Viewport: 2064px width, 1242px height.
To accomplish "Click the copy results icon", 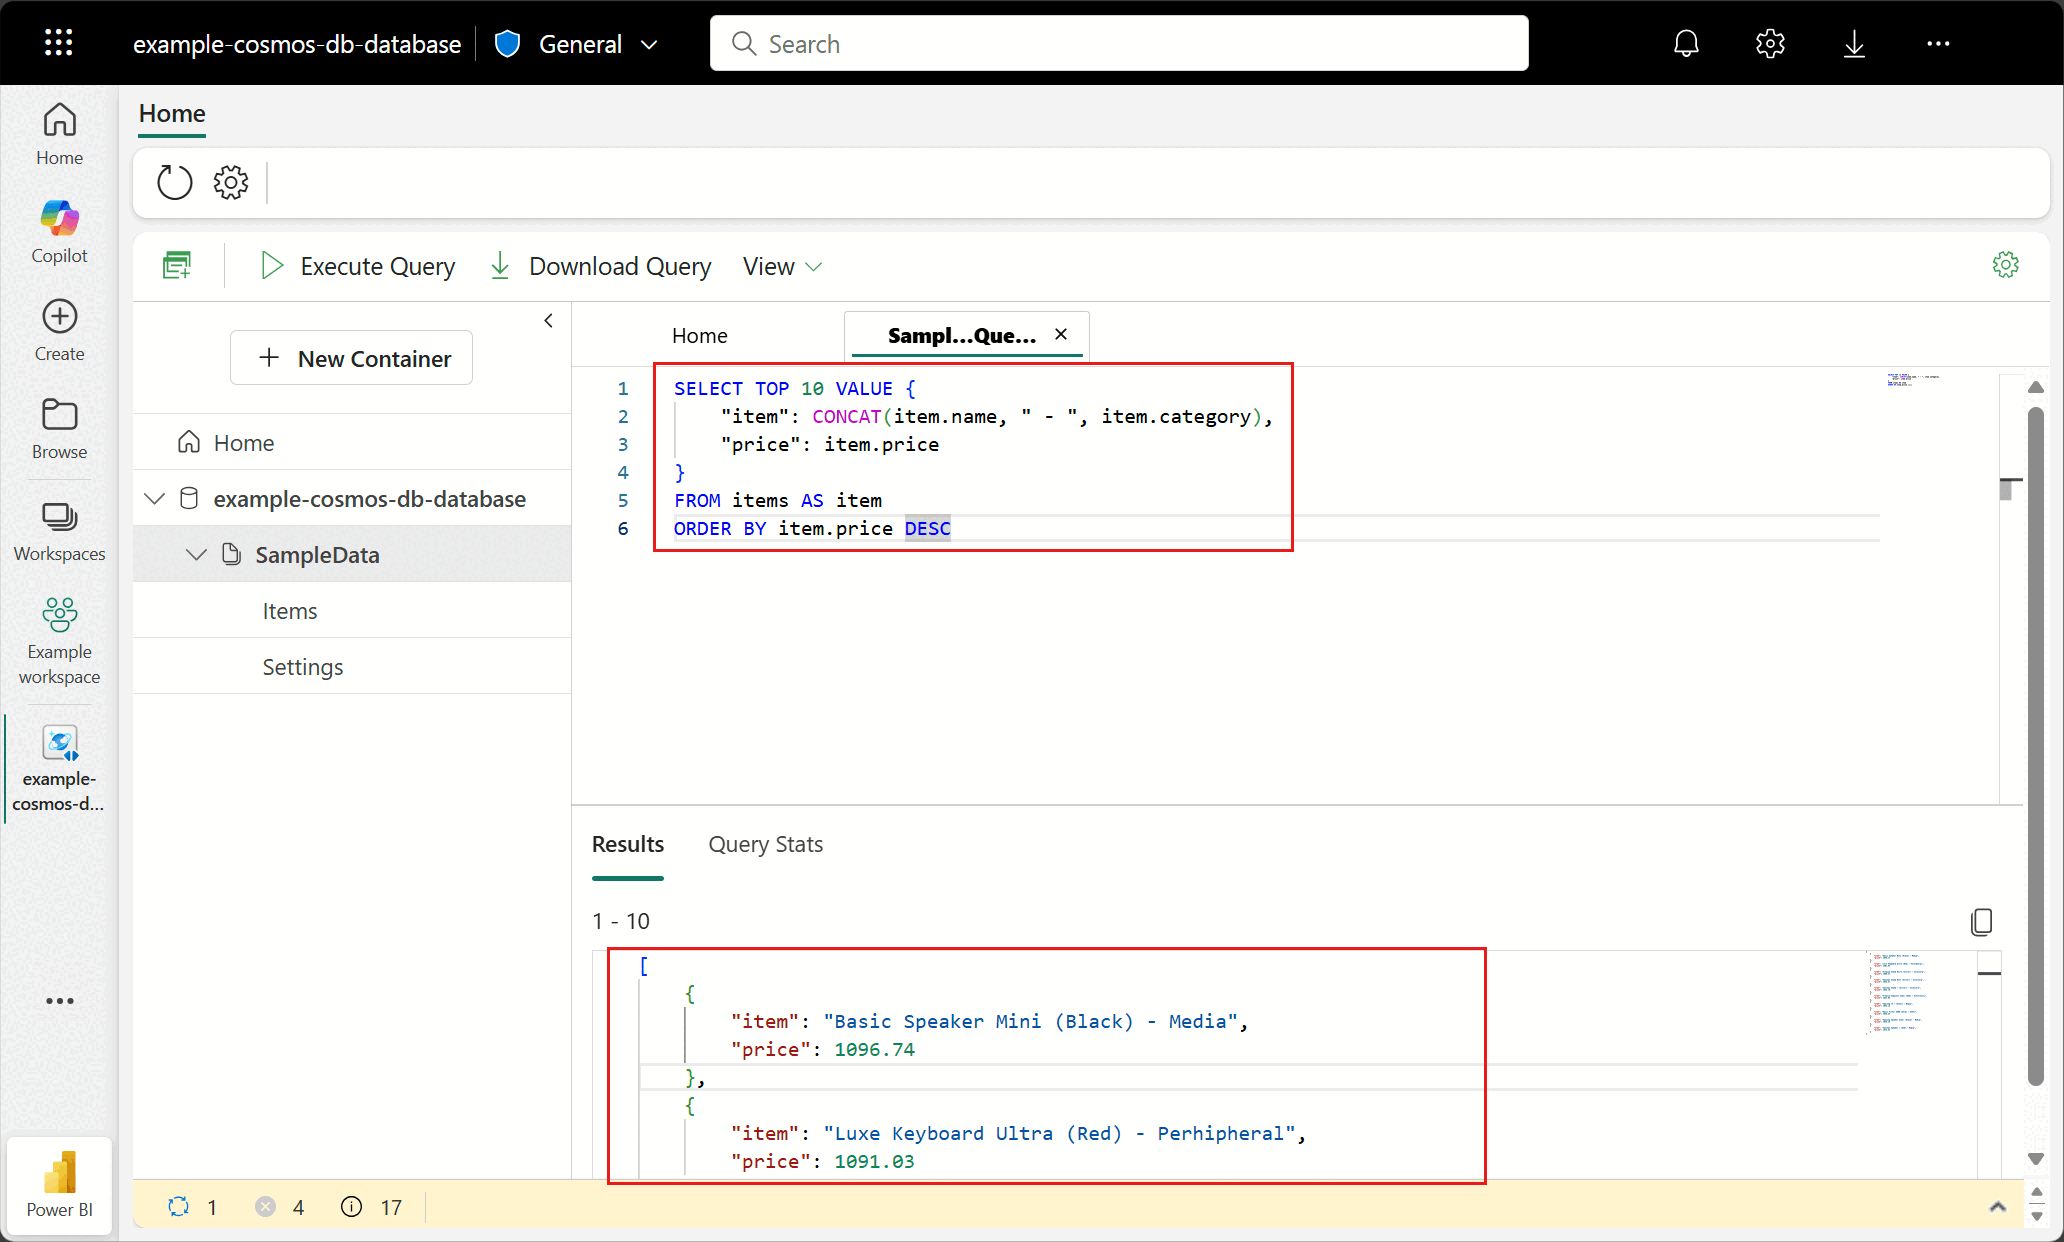I will [1981, 921].
